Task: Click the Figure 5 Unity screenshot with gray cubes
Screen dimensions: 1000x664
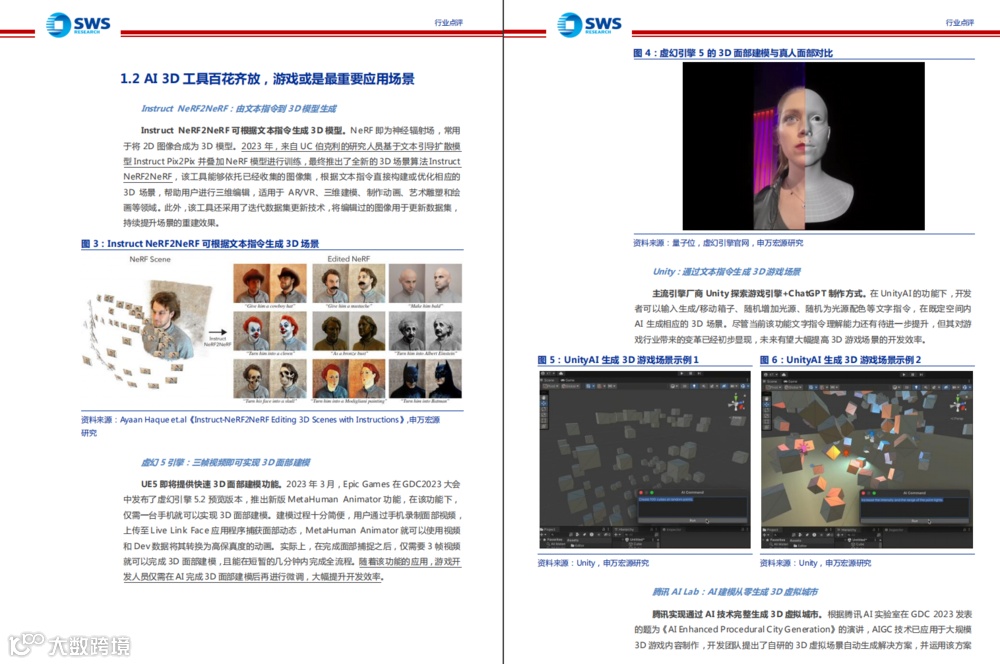Action: pos(645,460)
